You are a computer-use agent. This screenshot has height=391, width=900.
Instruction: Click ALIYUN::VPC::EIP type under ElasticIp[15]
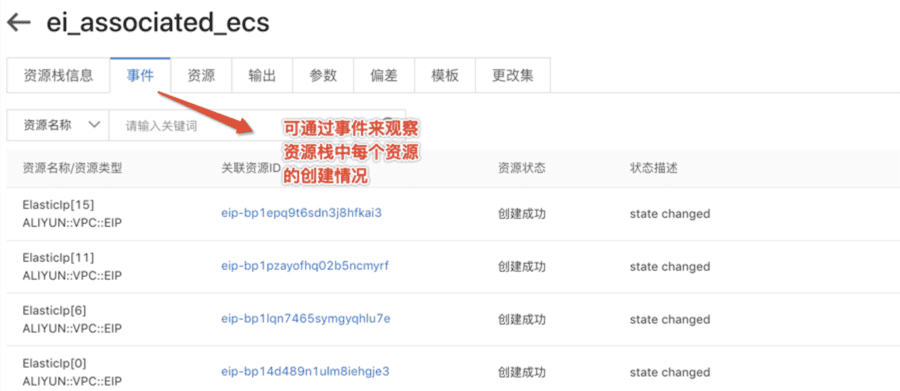coord(72,223)
